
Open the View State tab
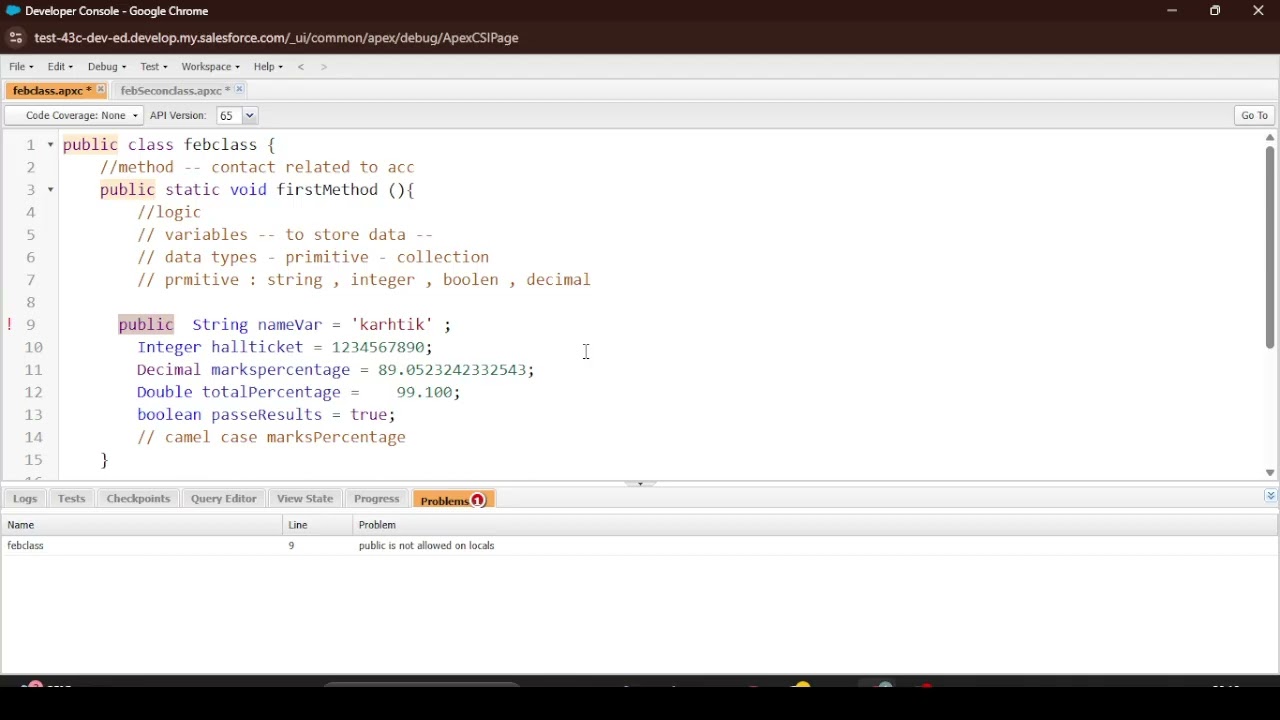coord(305,499)
